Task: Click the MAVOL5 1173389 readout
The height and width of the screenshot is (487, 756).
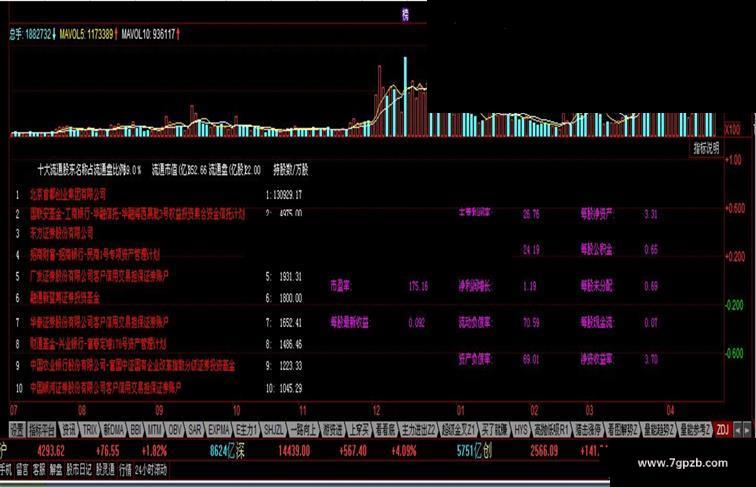Action: (87, 34)
